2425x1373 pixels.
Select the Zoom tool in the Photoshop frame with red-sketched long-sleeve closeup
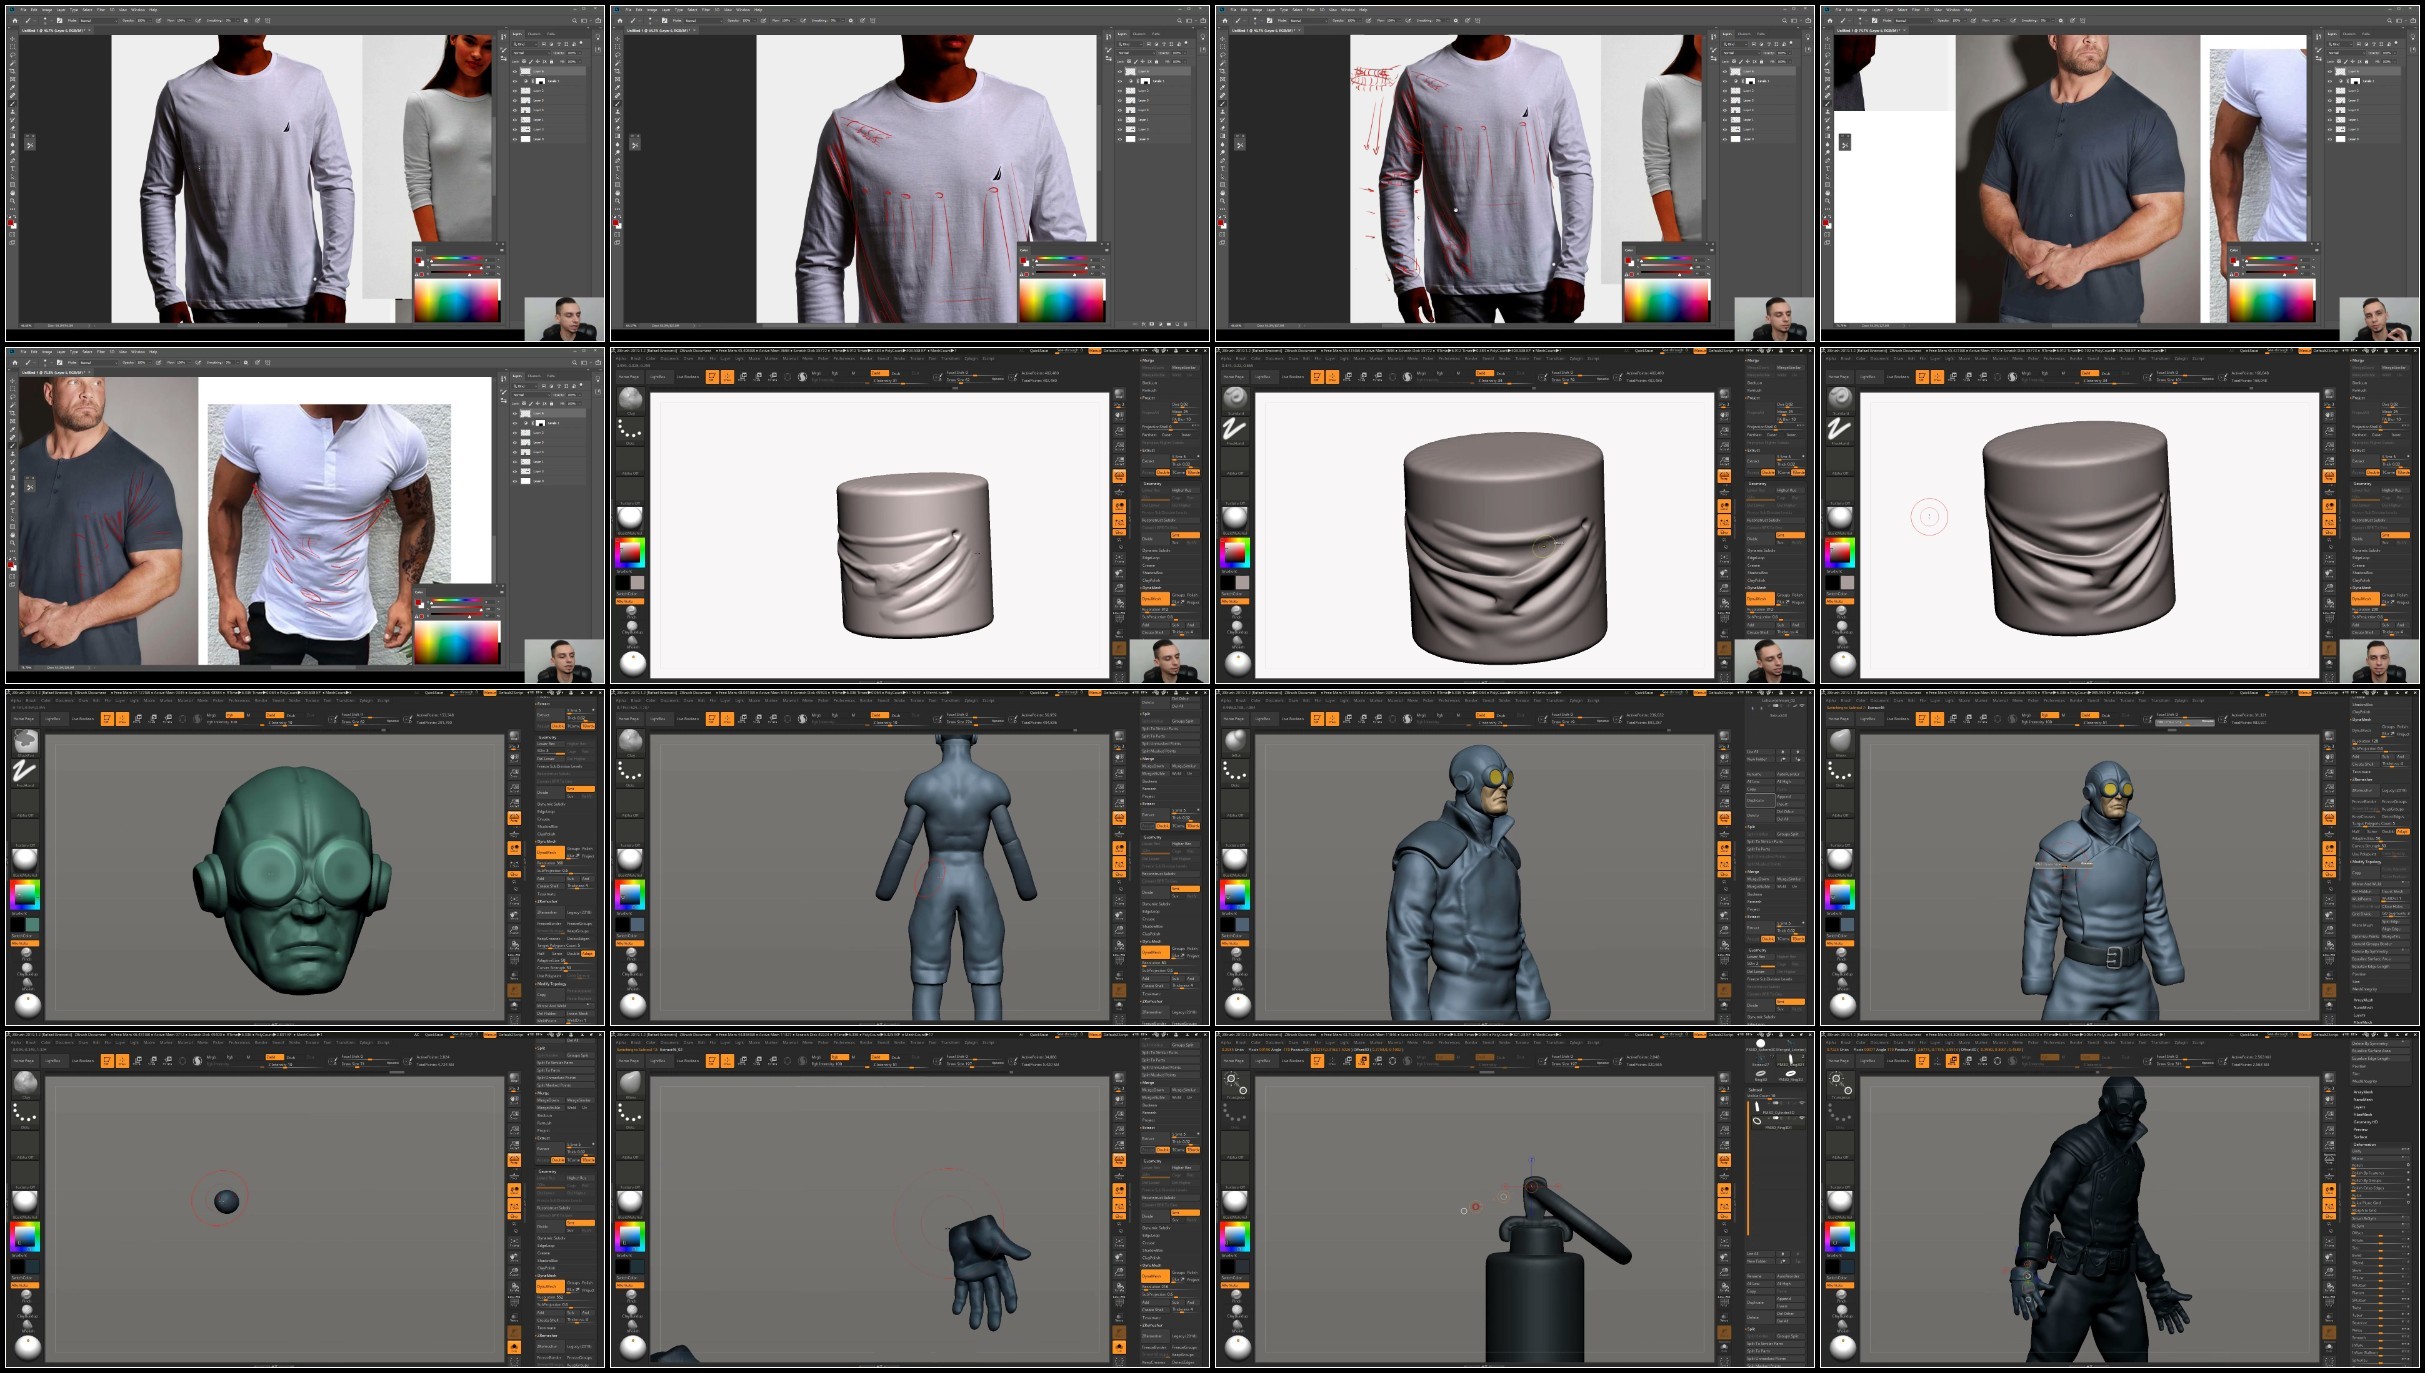617,200
